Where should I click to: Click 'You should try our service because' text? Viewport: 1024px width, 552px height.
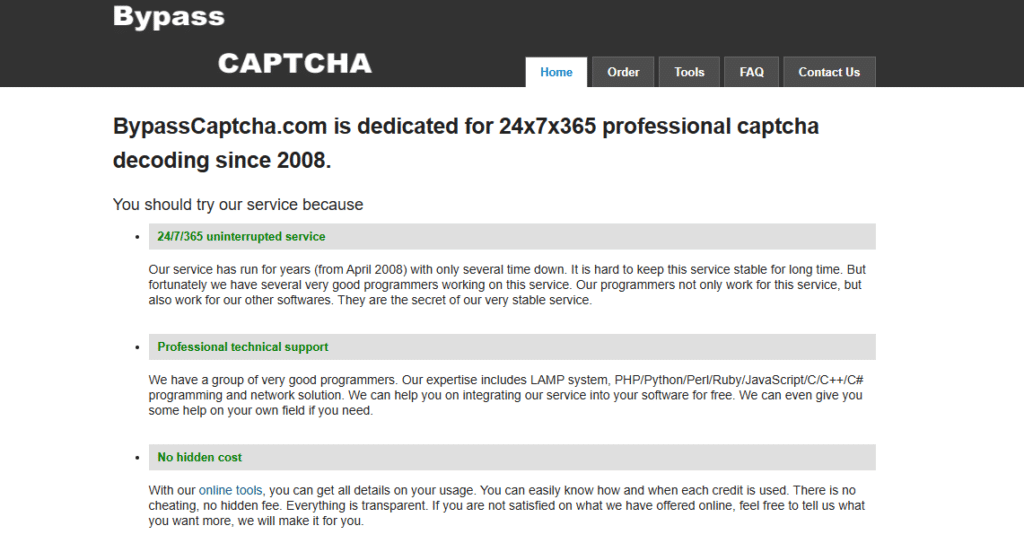tap(238, 204)
